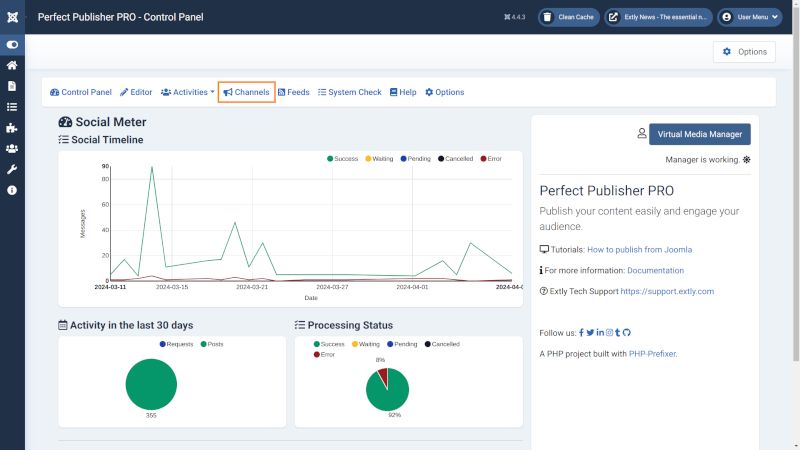Open Extly News site link button
Image resolution: width=800 pixels, height=450 pixels.
(658, 17)
